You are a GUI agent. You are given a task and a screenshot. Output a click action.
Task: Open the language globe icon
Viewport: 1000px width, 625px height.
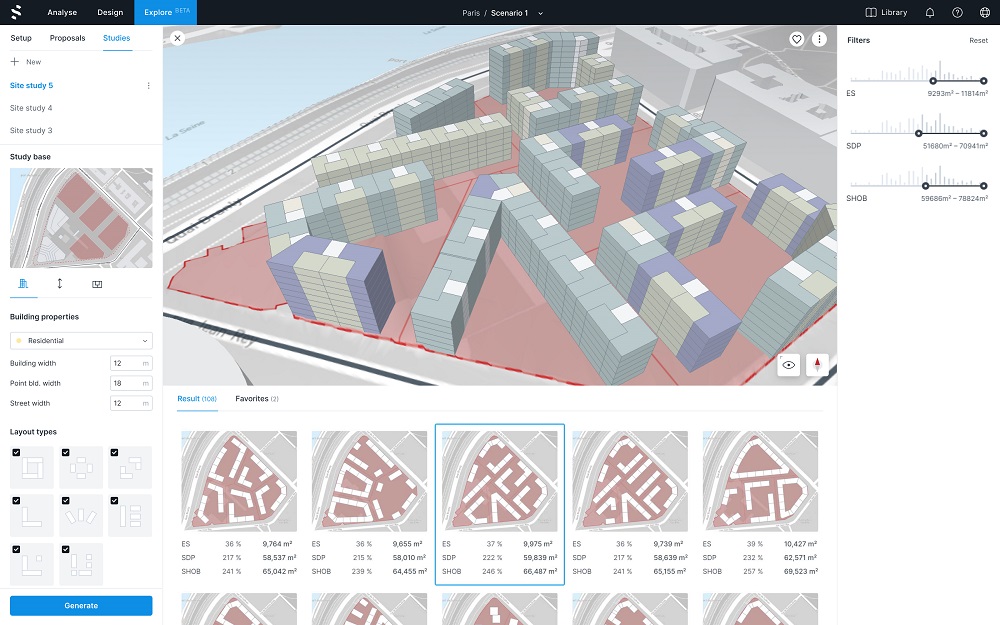pyautogui.click(x=984, y=12)
